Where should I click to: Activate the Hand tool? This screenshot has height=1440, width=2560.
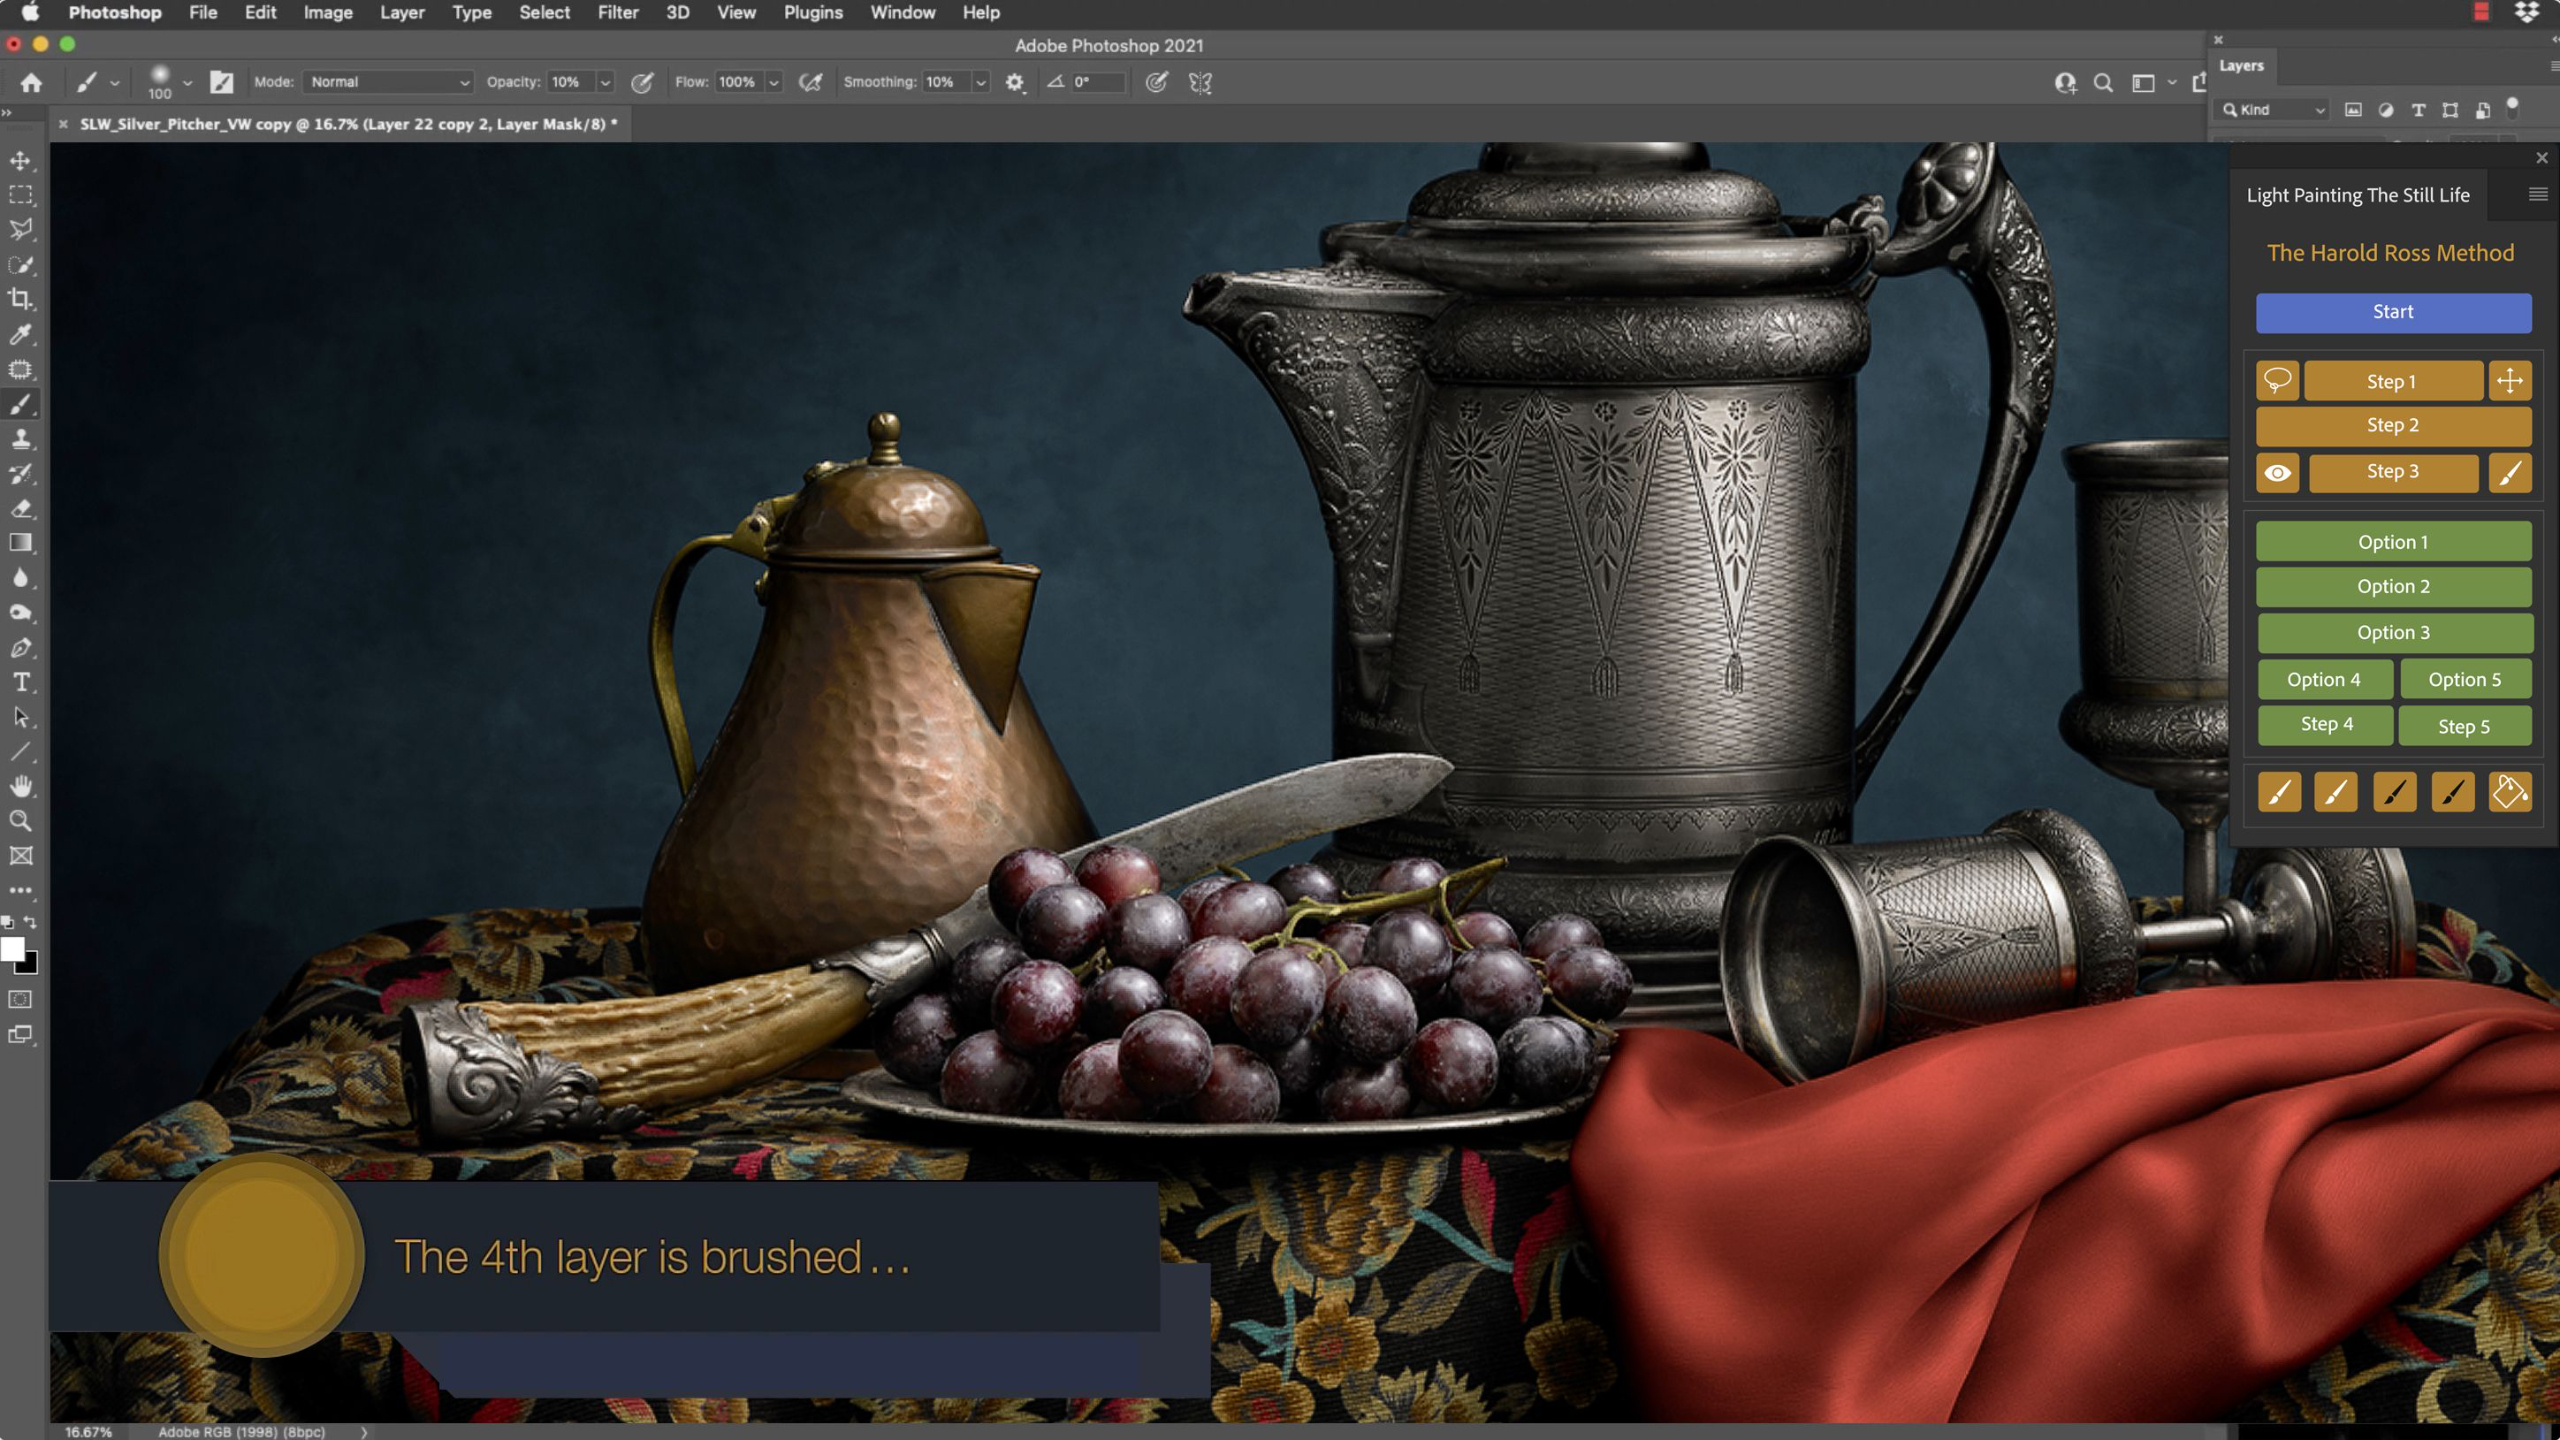(x=20, y=786)
